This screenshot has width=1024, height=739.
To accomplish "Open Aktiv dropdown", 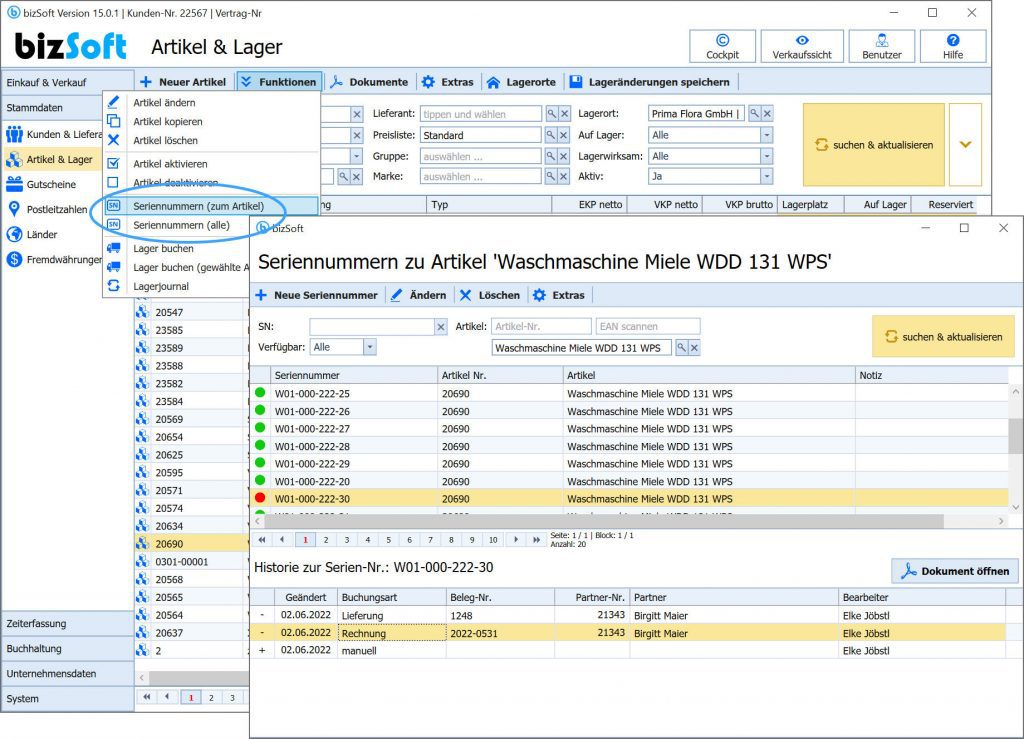I will point(766,176).
